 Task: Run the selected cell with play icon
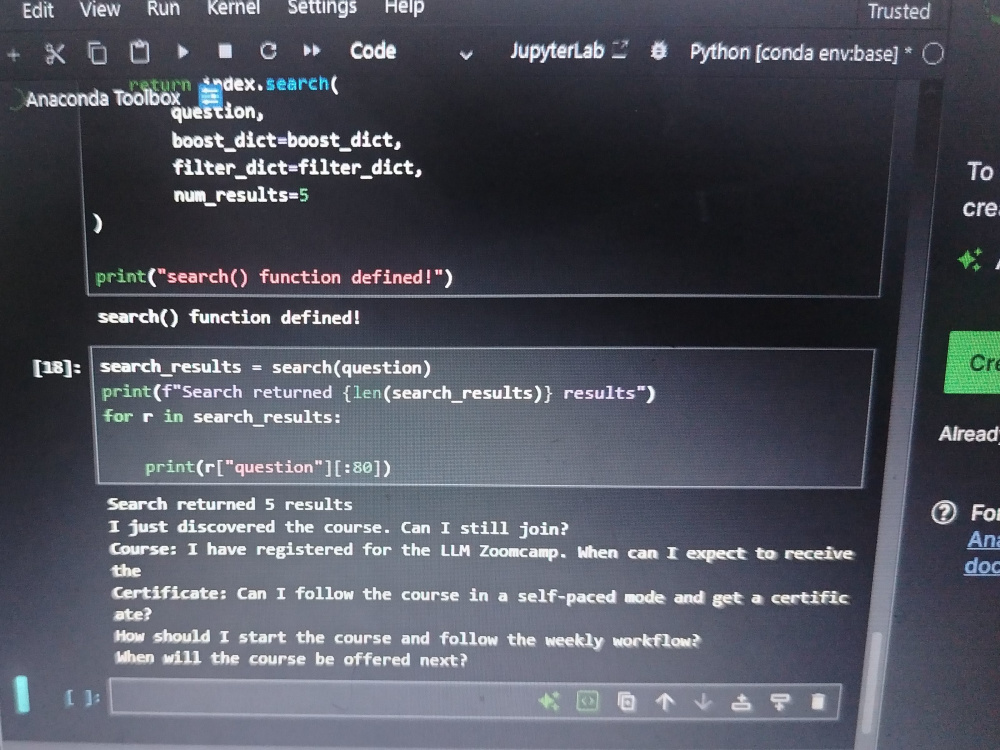(x=182, y=52)
